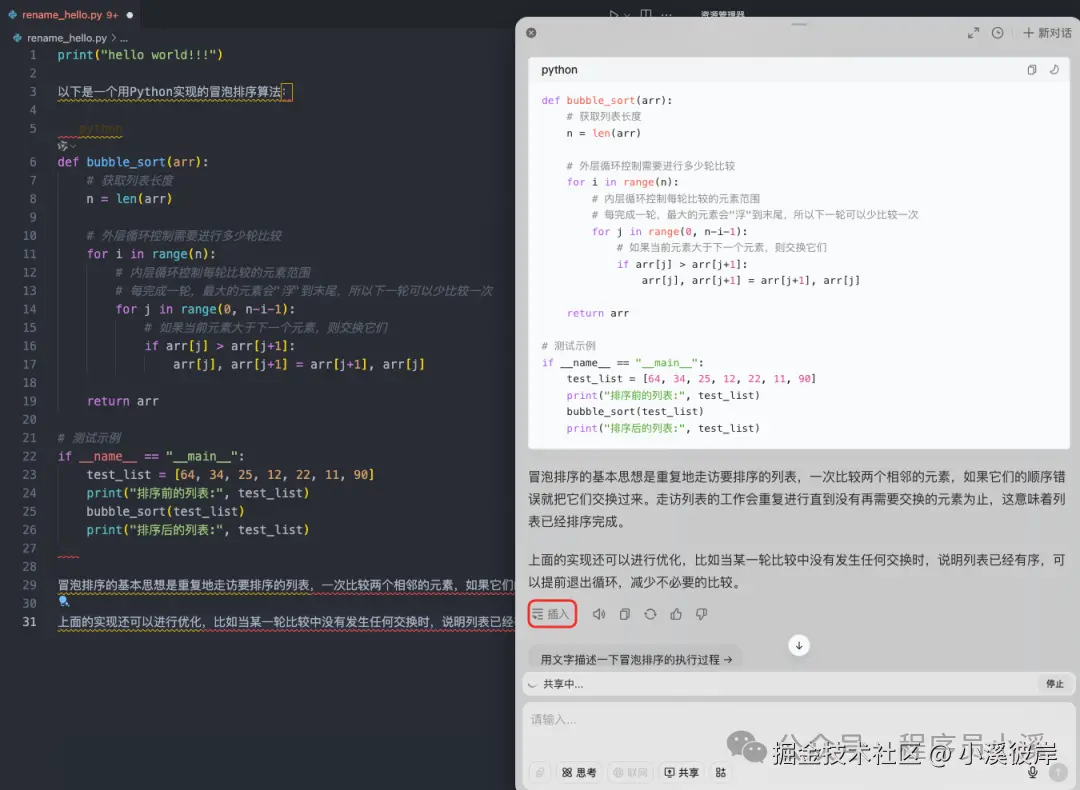Click the expand chat panel arrows icon

[x=974, y=32]
